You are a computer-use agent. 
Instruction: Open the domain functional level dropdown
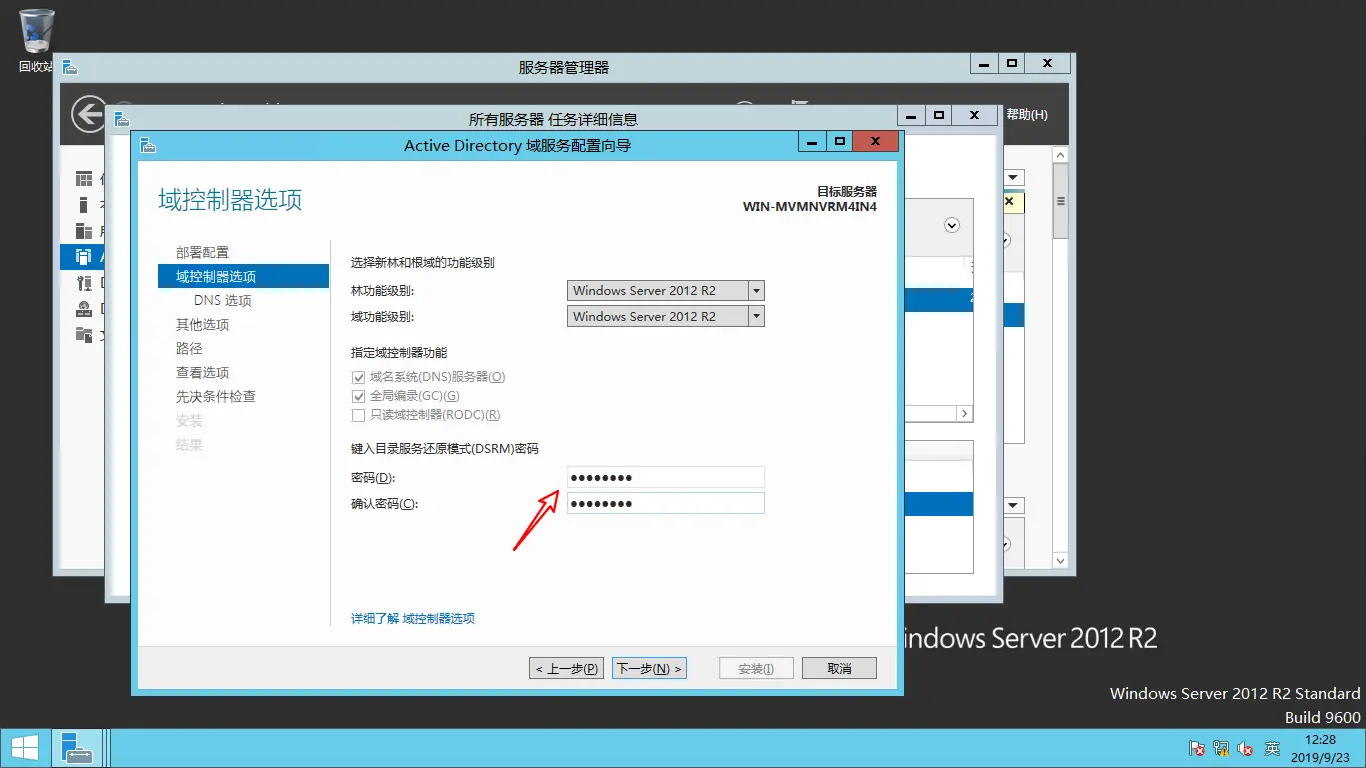coord(756,316)
